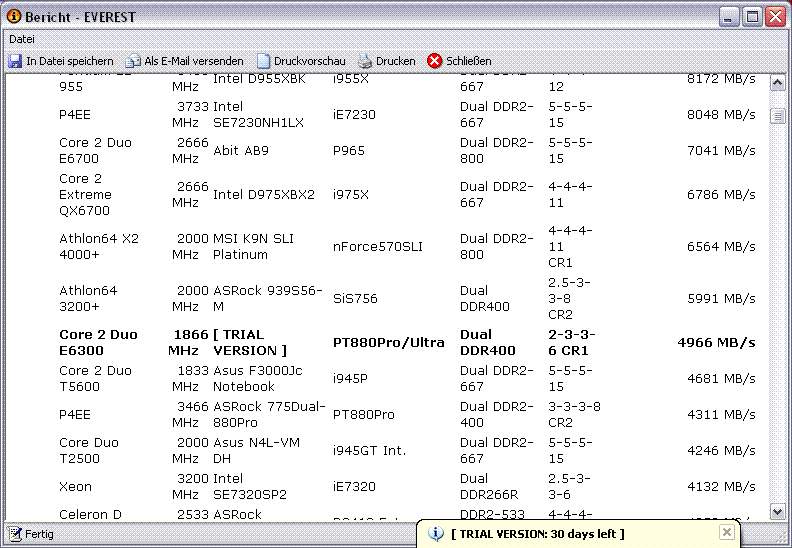The width and height of the screenshot is (792, 548).
Task: Click the Celeron D processor cell
Action: (x=90, y=514)
